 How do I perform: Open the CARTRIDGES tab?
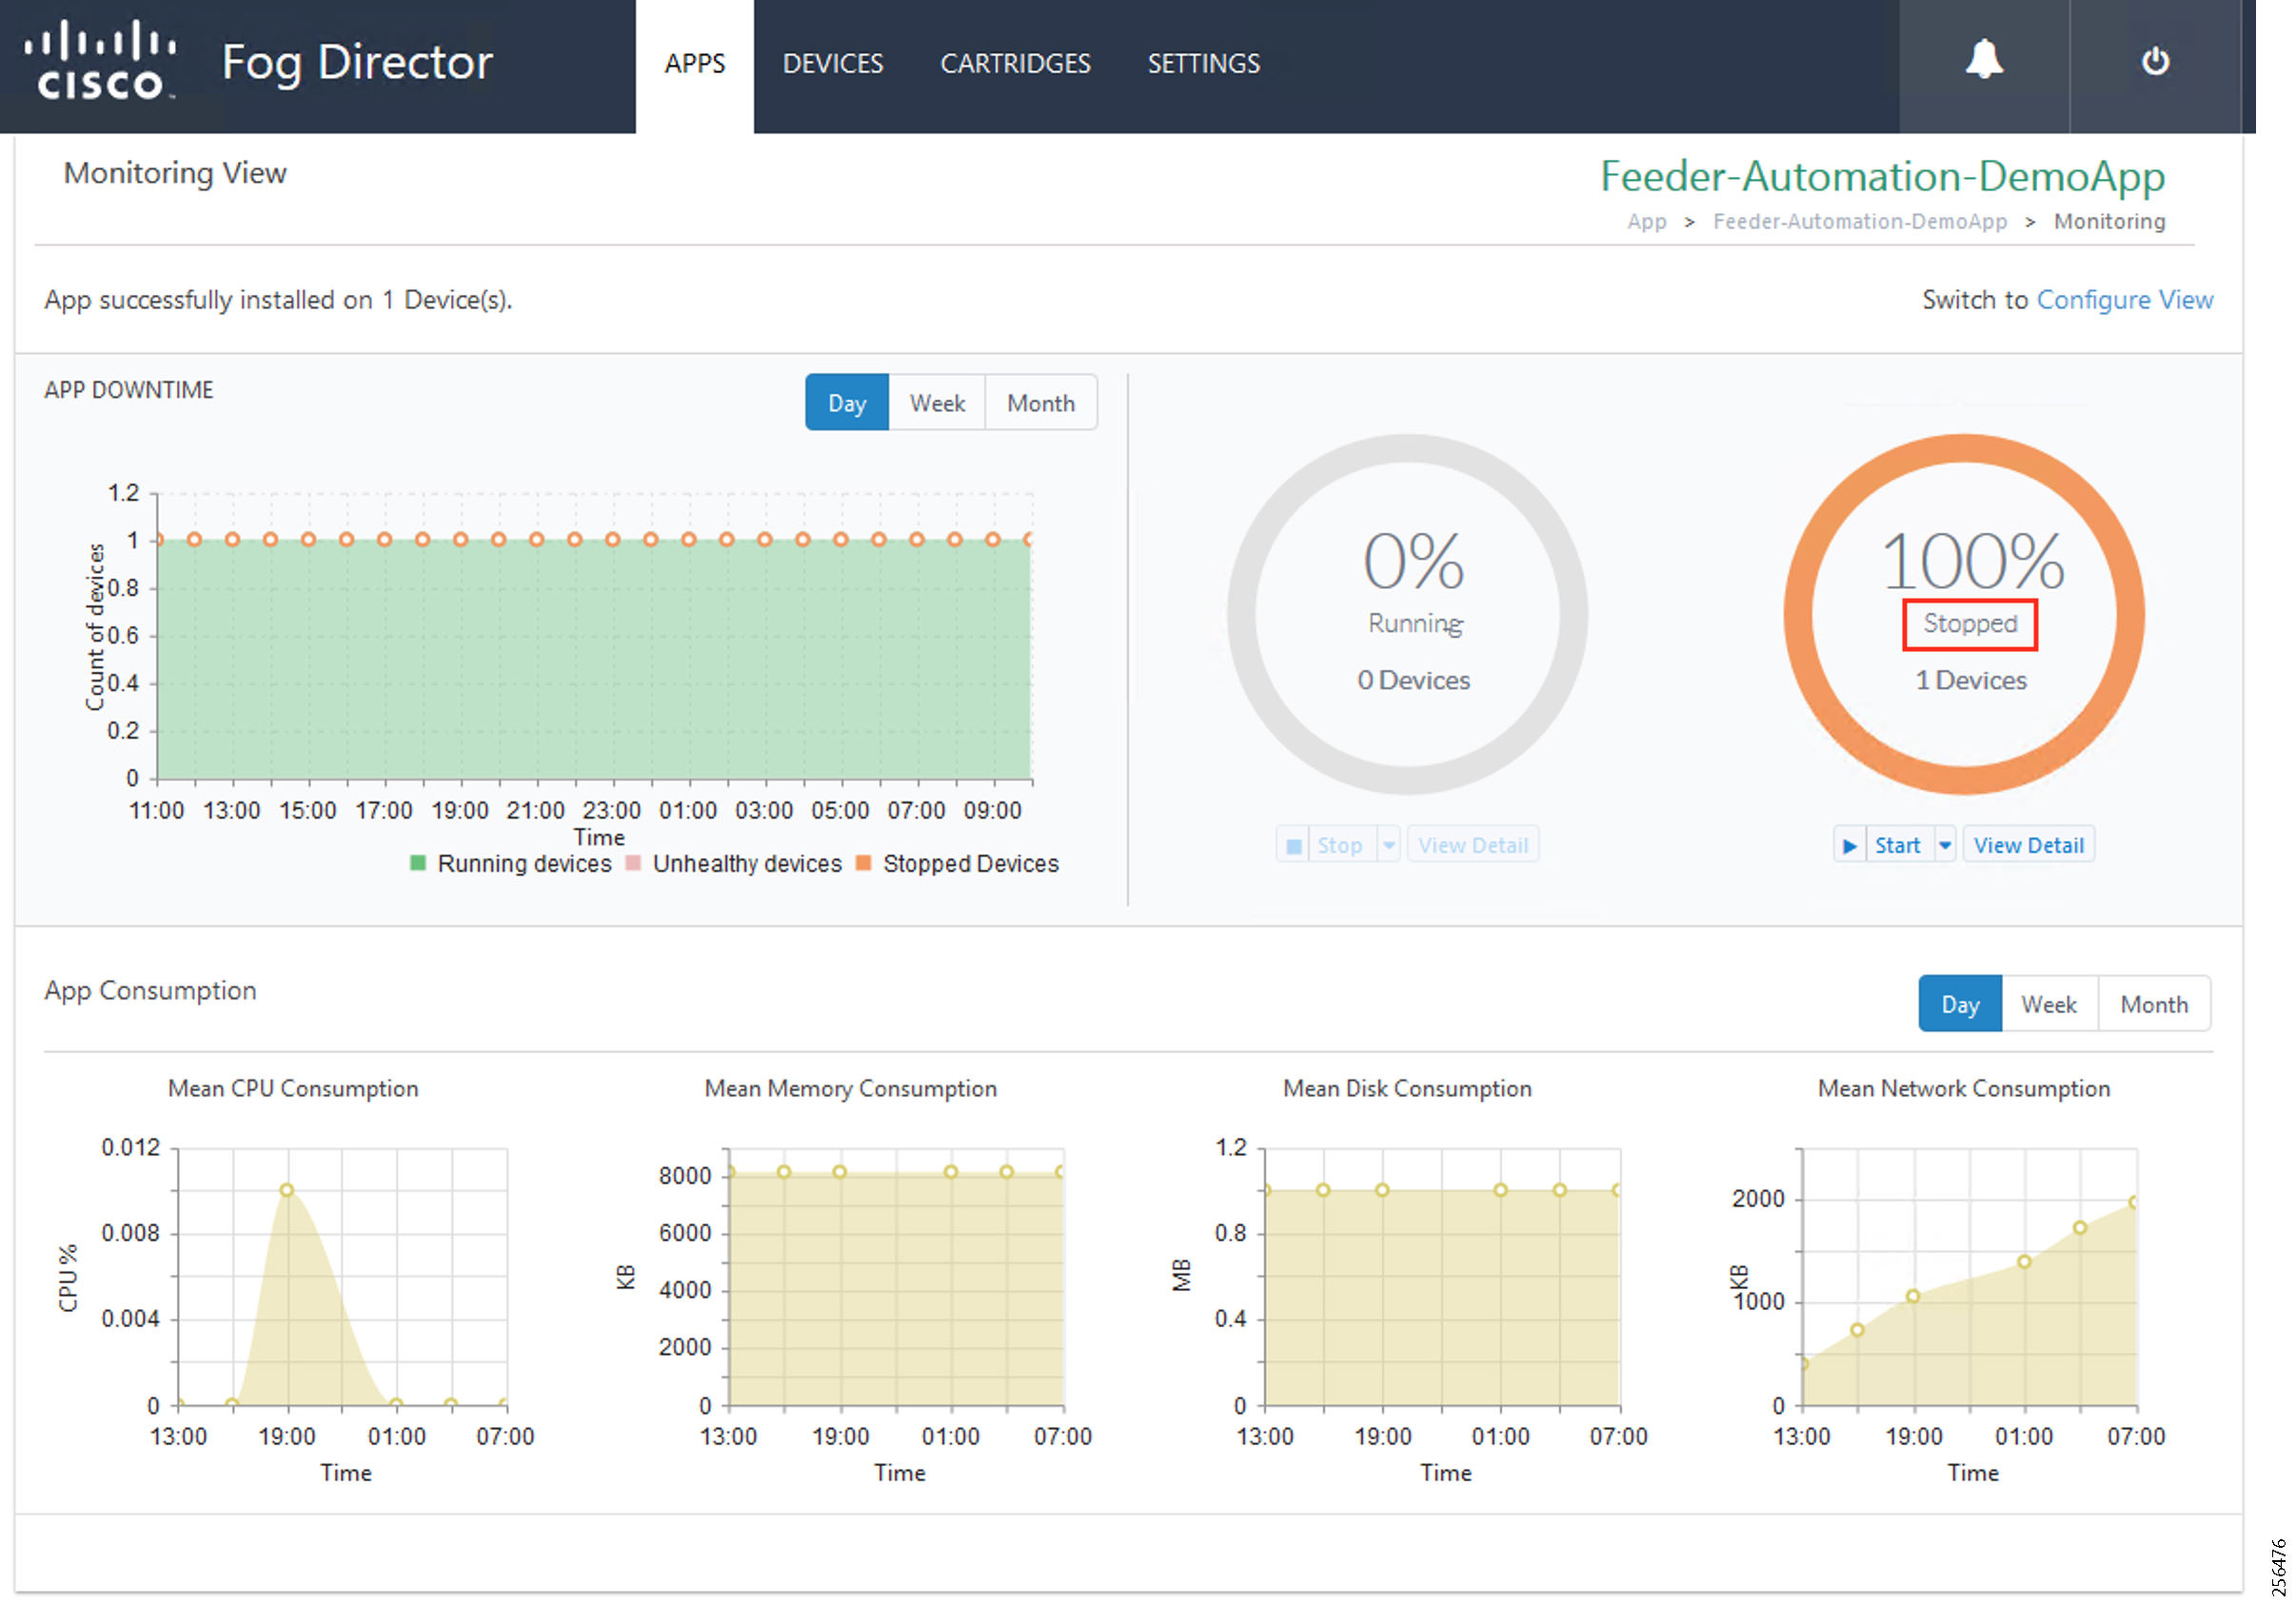[x=1015, y=65]
